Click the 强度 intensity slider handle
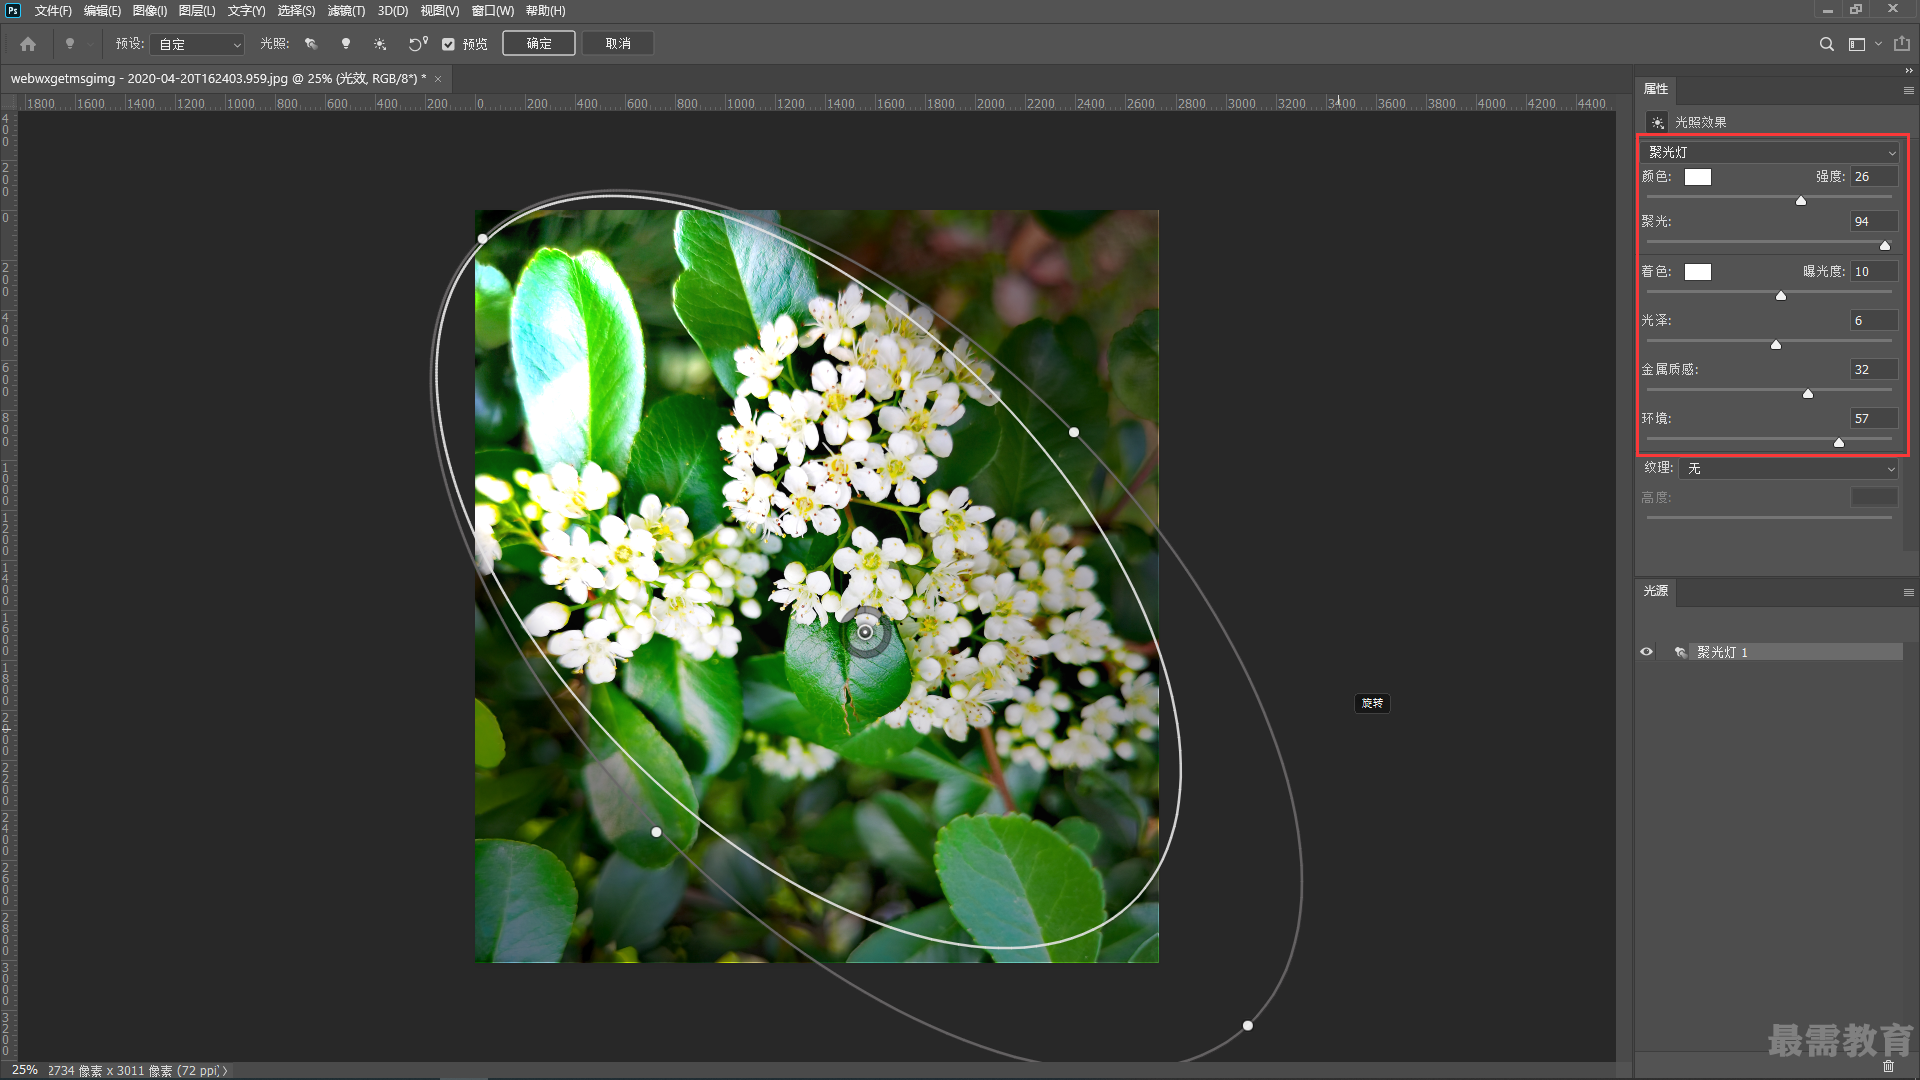1920x1080 pixels. tap(1801, 200)
